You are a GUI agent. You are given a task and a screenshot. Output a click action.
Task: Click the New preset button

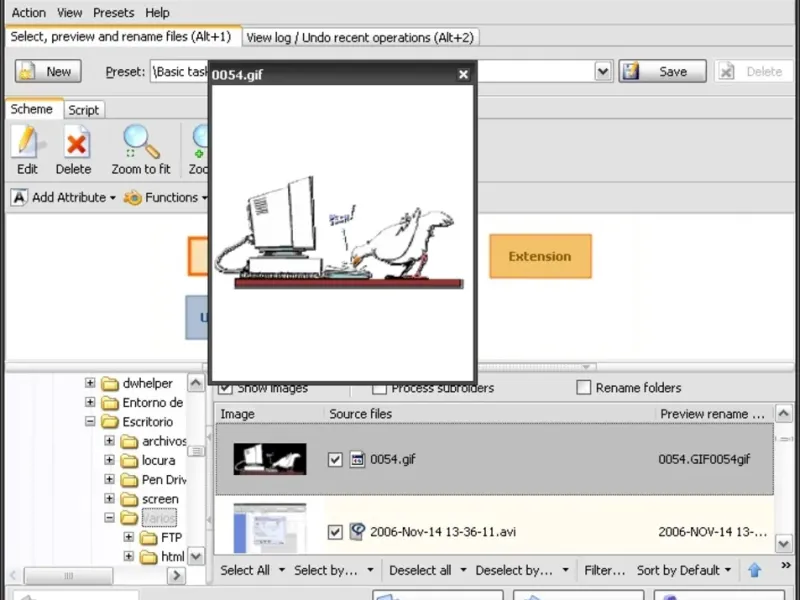(48, 71)
